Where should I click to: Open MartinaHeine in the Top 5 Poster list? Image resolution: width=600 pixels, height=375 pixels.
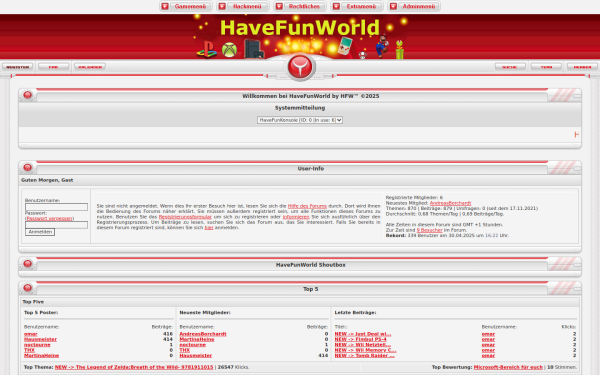(41, 355)
